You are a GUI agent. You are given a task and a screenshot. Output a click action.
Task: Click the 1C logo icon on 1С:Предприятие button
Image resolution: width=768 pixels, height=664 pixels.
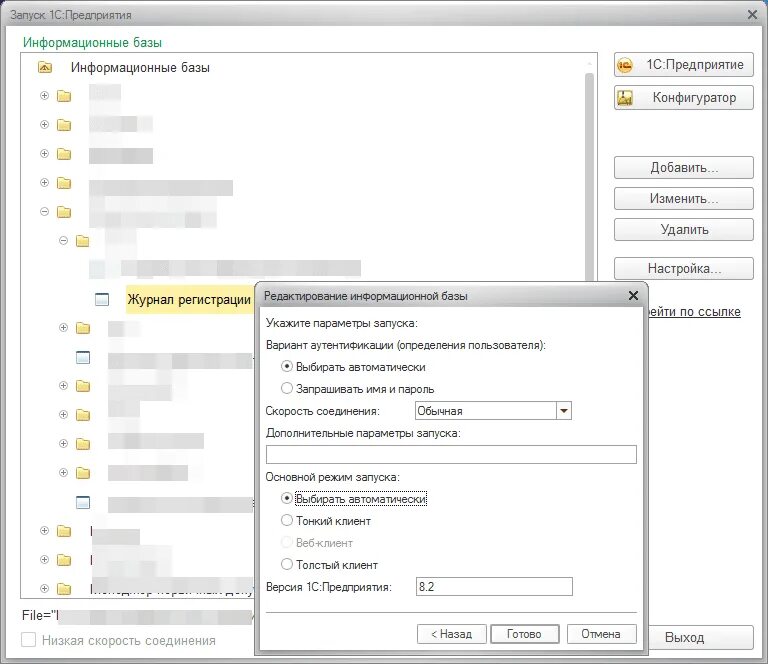point(625,65)
